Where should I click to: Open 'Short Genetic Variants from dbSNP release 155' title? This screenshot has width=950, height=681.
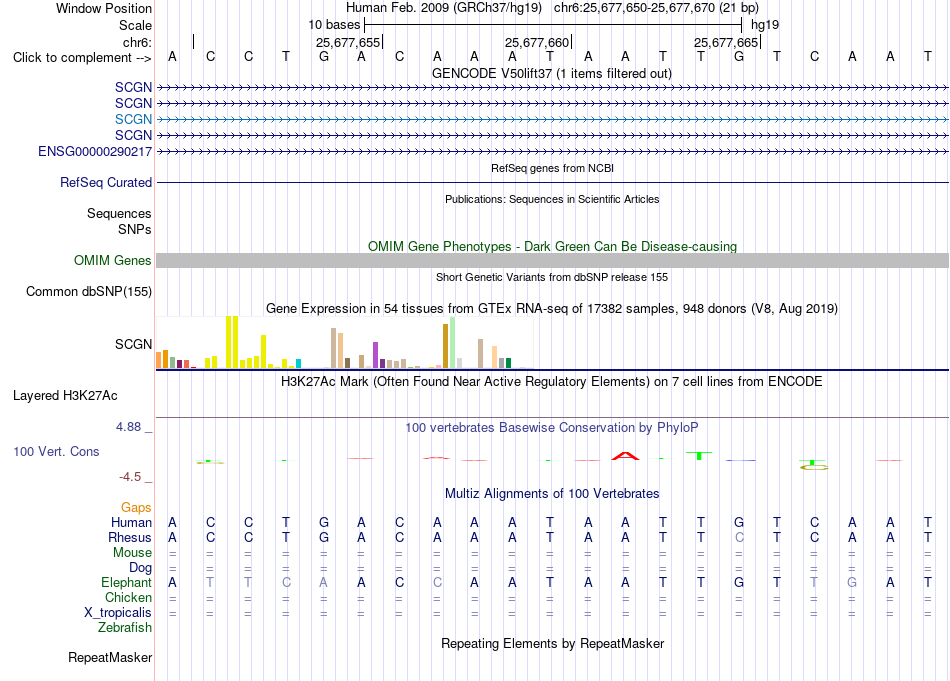552,277
